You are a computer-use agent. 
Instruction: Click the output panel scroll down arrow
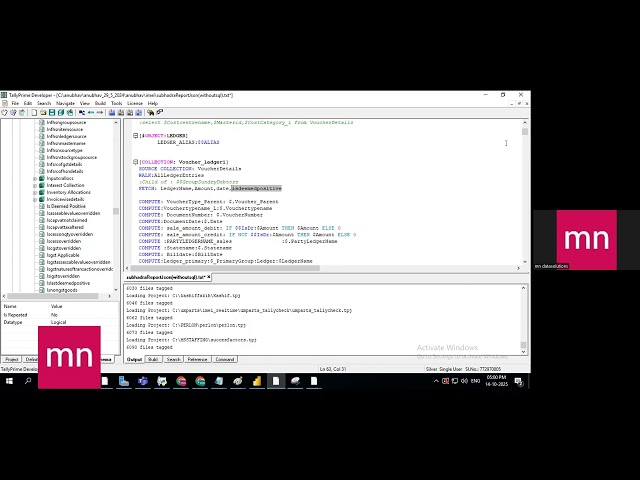[524, 352]
